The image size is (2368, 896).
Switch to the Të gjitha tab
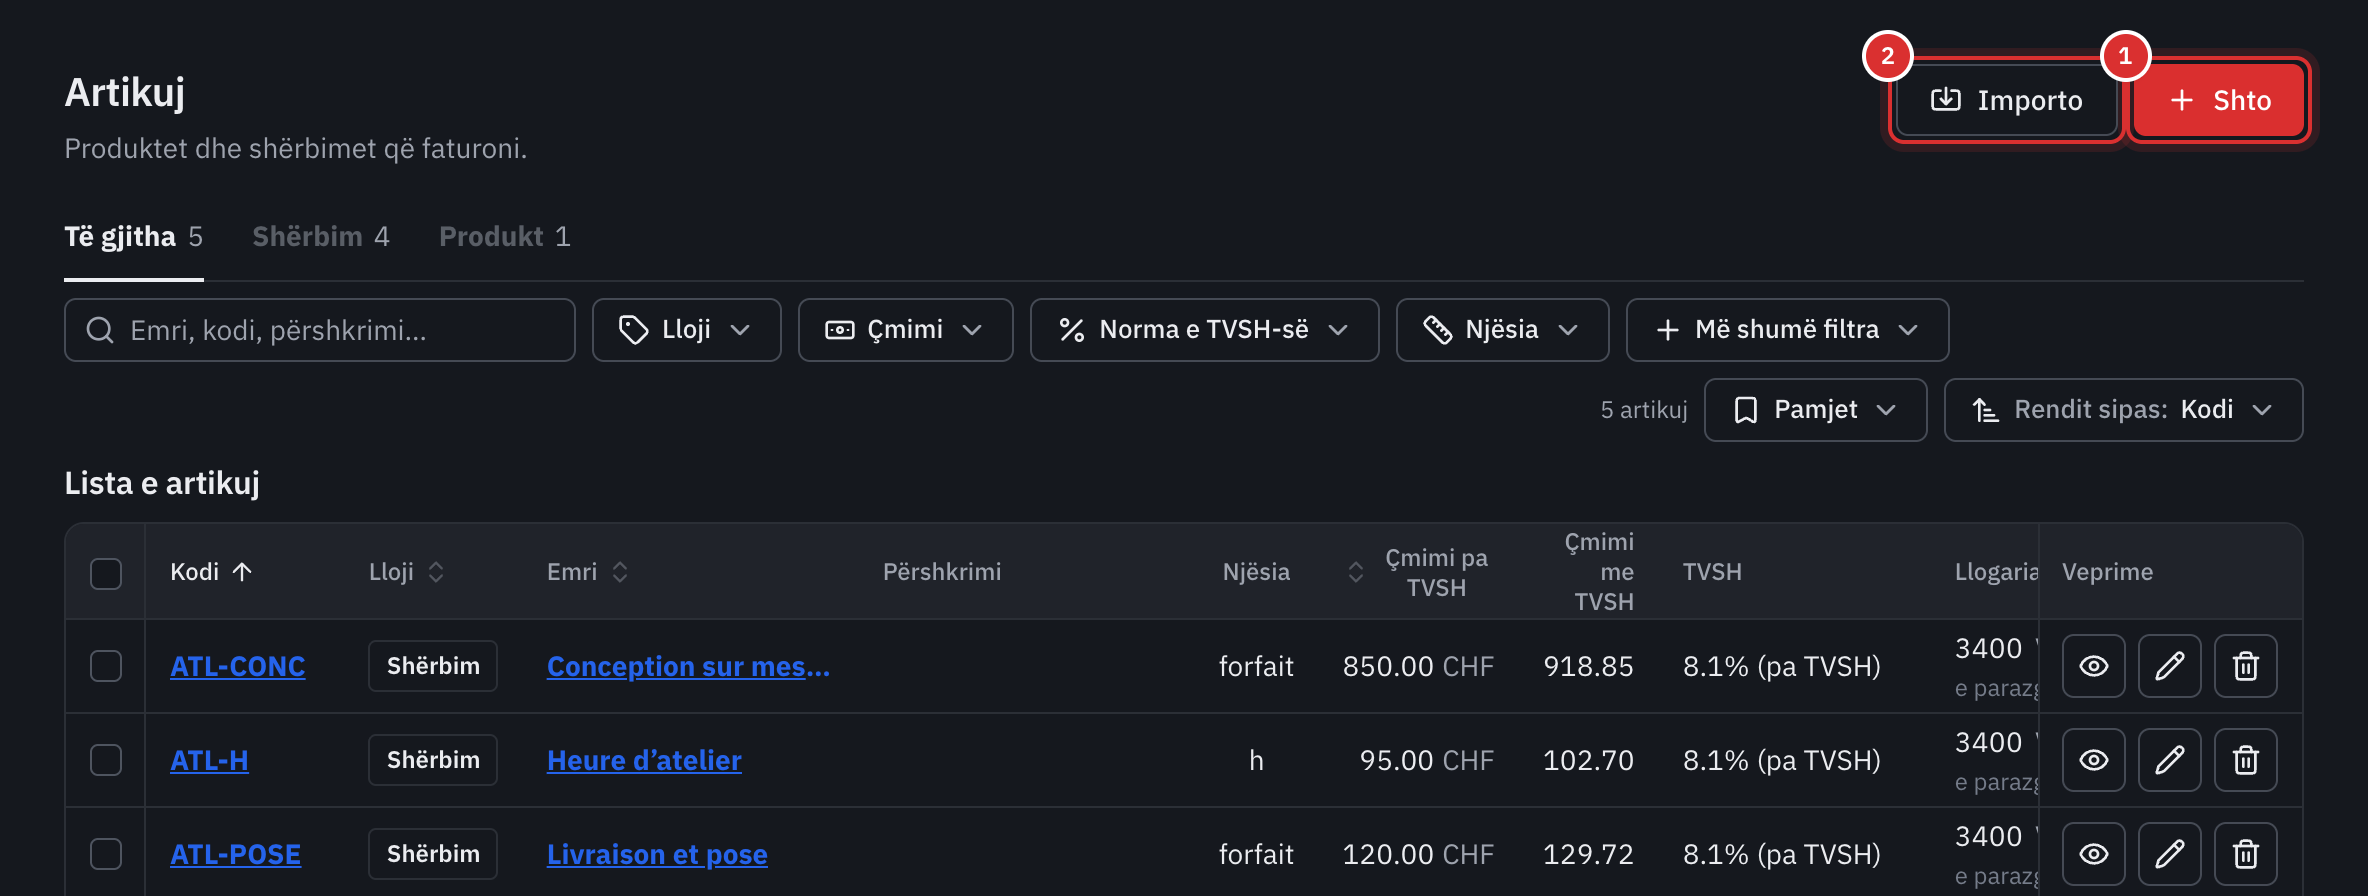point(133,237)
